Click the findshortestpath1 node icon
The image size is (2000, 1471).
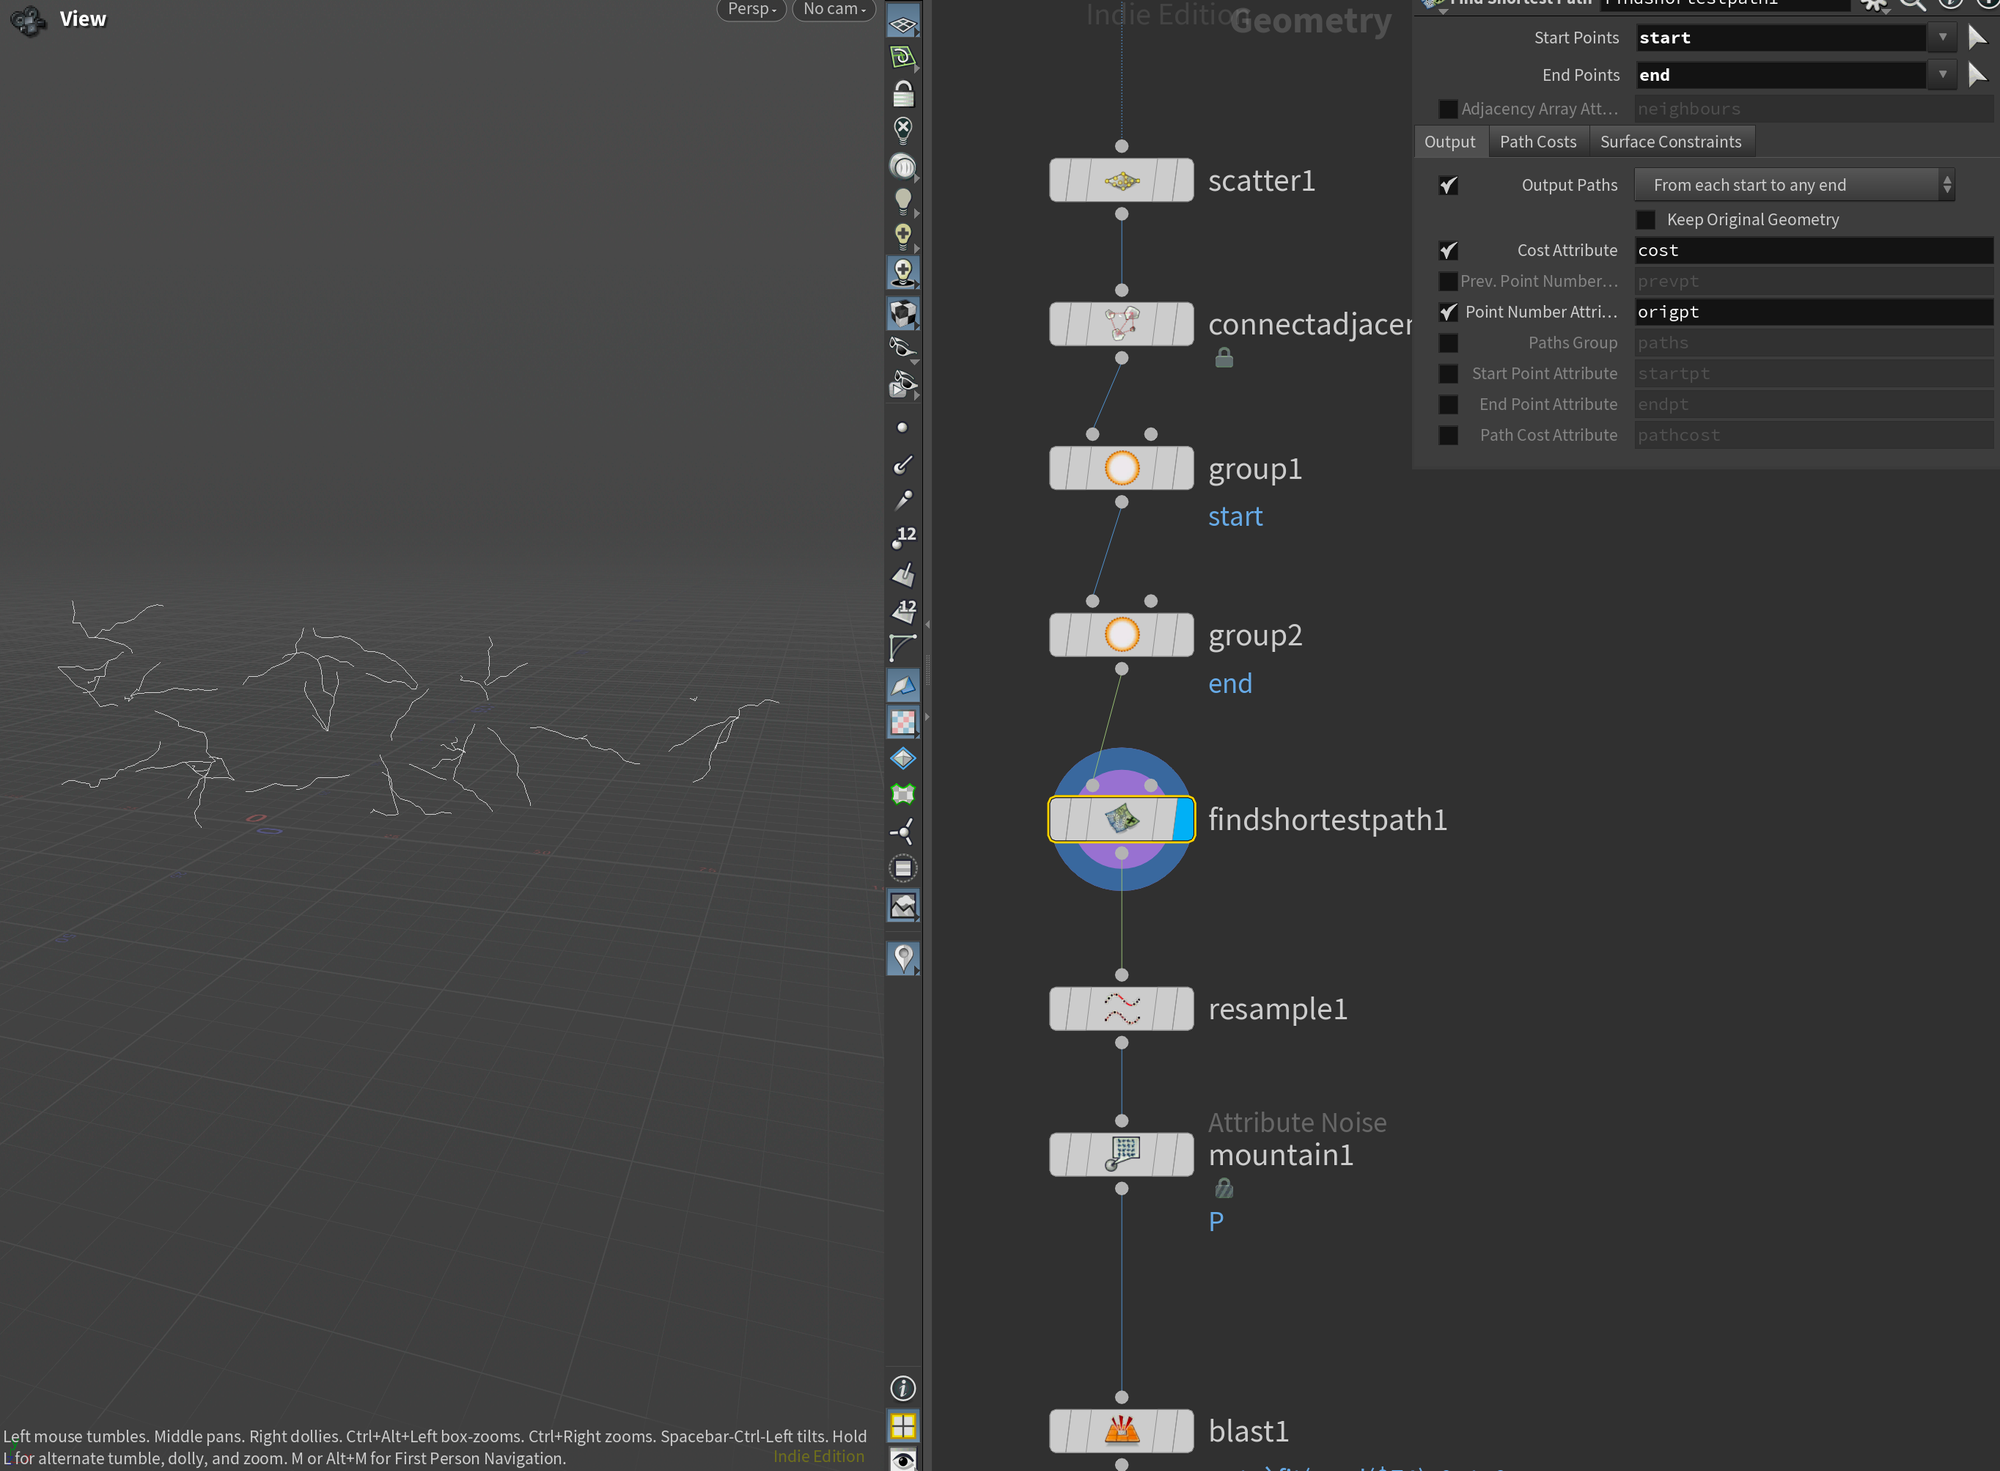pyautogui.click(x=1121, y=820)
